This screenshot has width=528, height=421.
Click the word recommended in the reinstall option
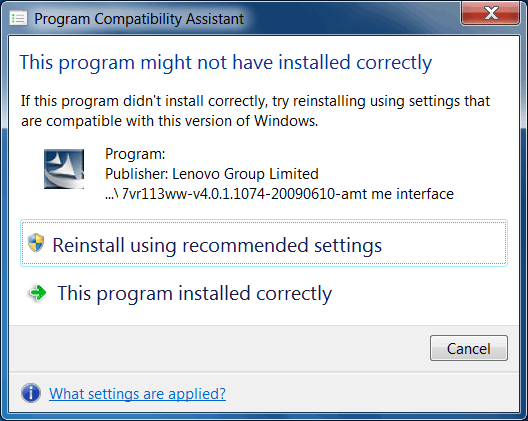point(245,245)
